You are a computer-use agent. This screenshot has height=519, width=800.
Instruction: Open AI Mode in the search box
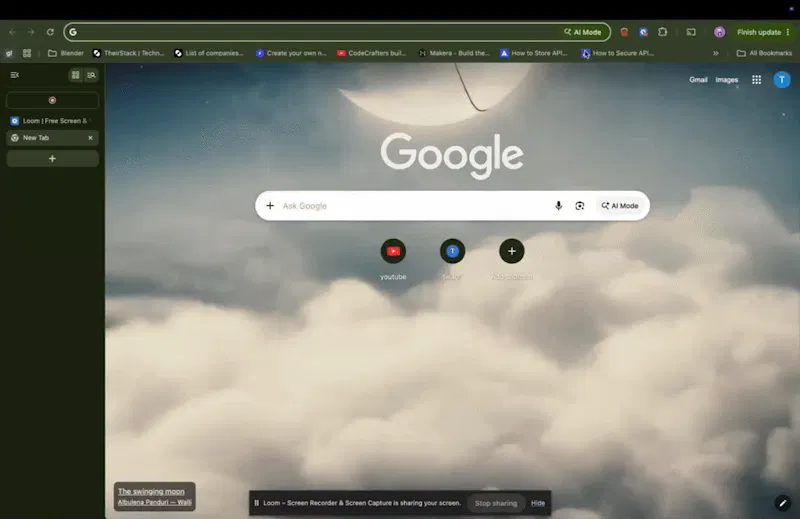point(620,206)
